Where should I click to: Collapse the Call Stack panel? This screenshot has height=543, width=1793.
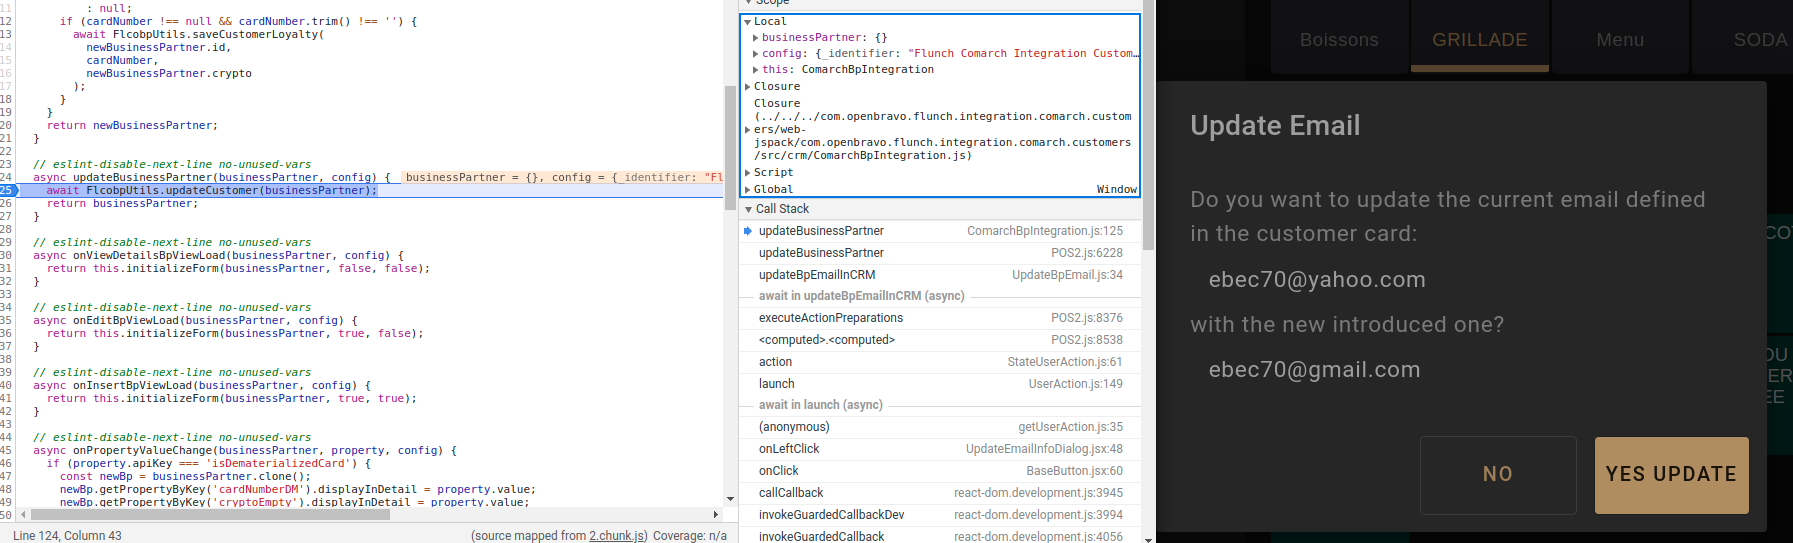748,209
